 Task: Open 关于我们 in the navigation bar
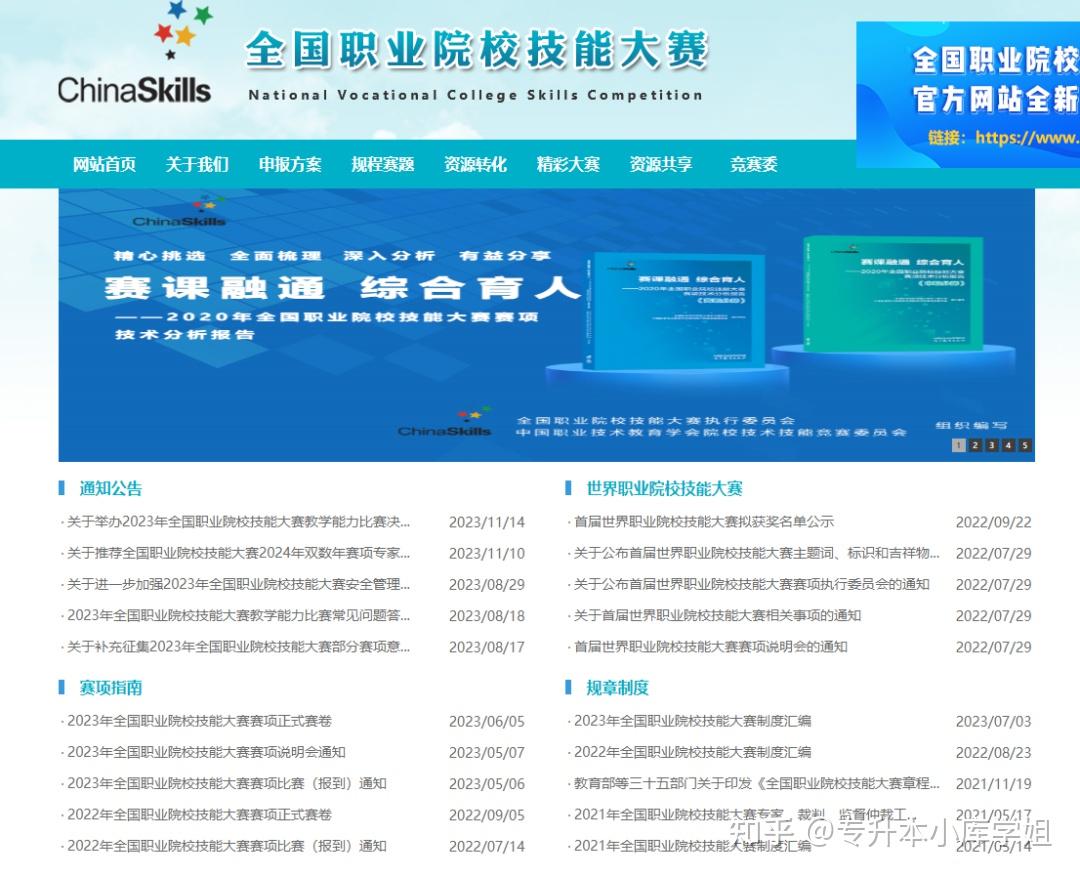click(197, 164)
